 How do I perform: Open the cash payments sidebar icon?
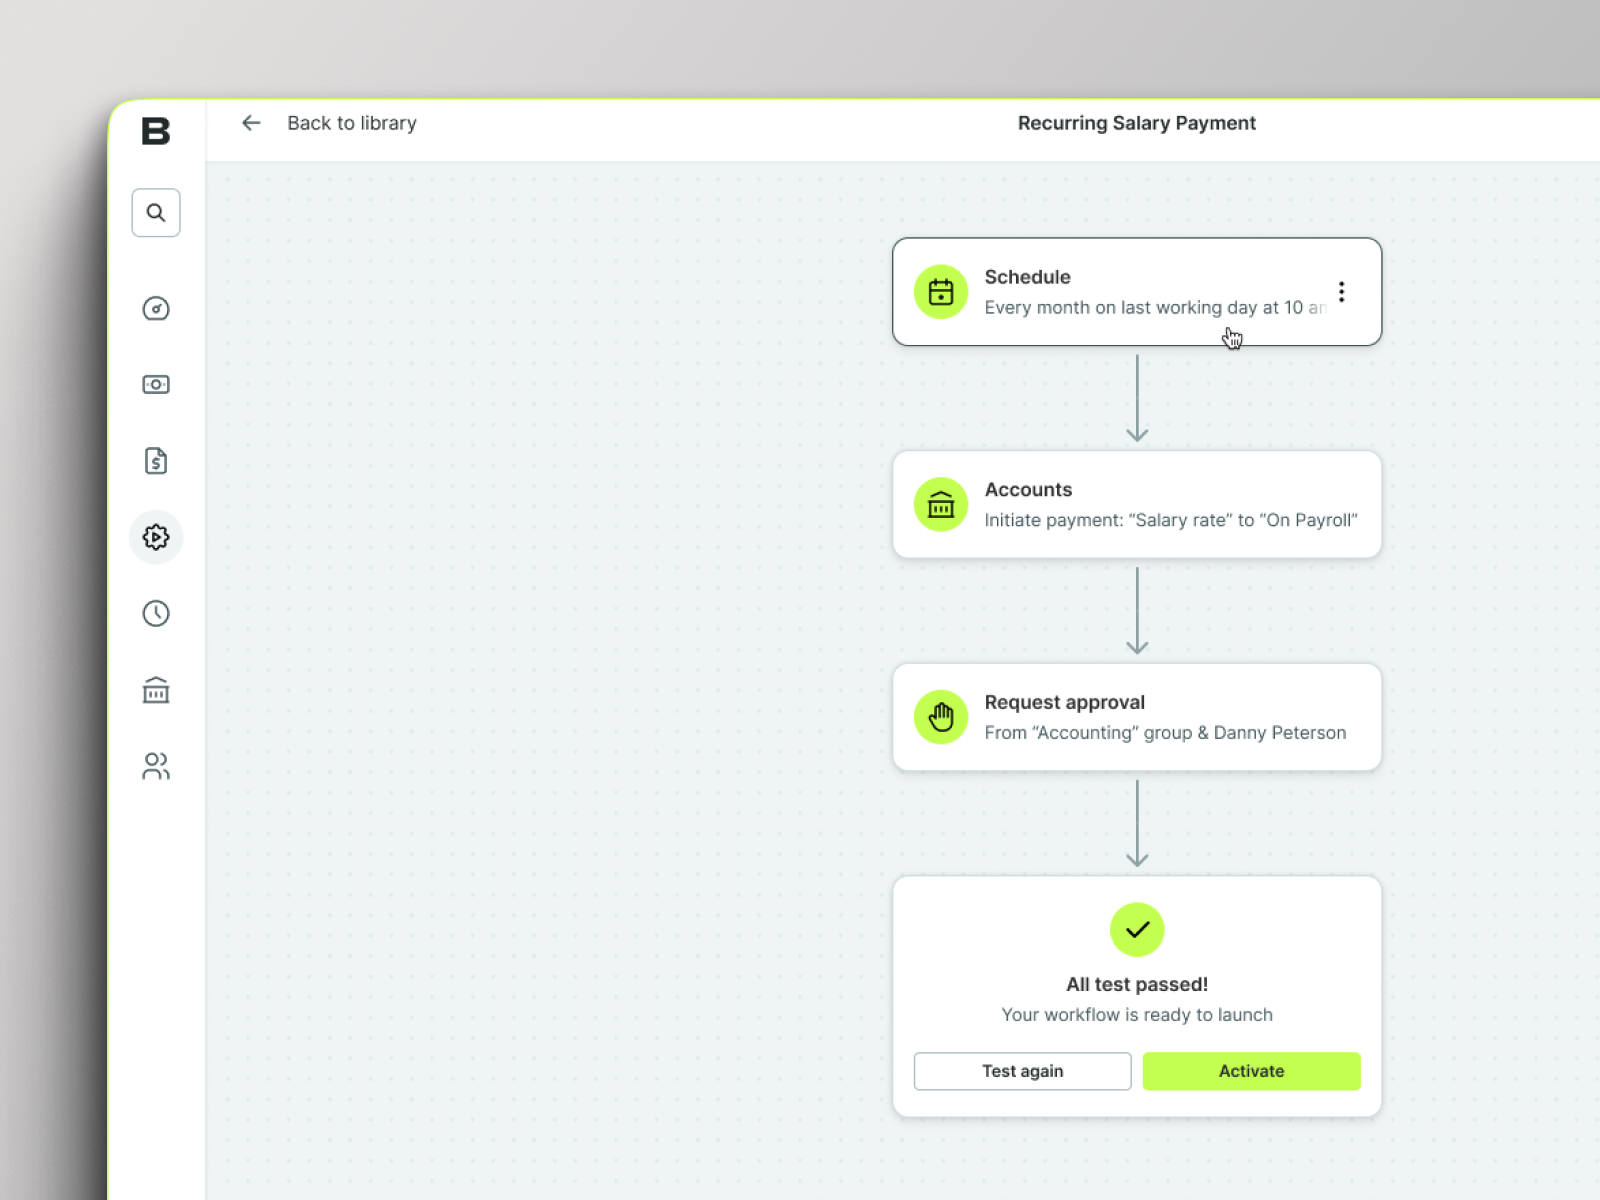click(156, 385)
